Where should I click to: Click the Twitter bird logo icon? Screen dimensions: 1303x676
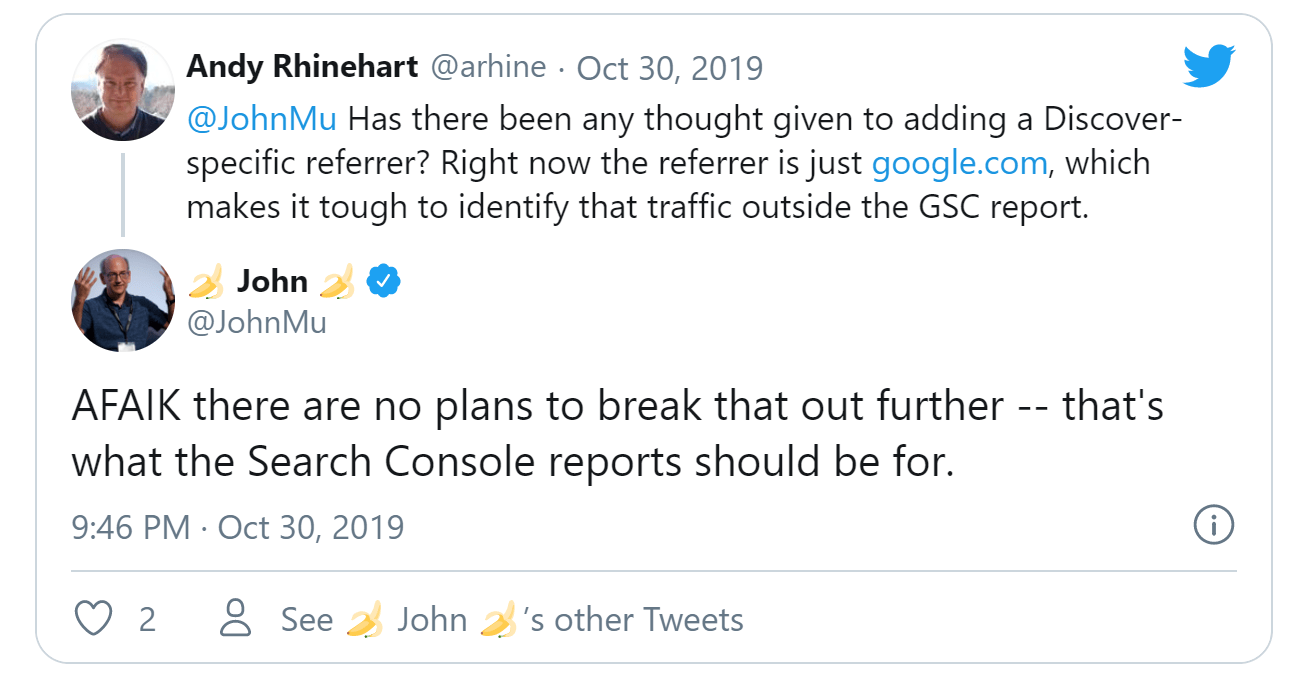click(1210, 67)
